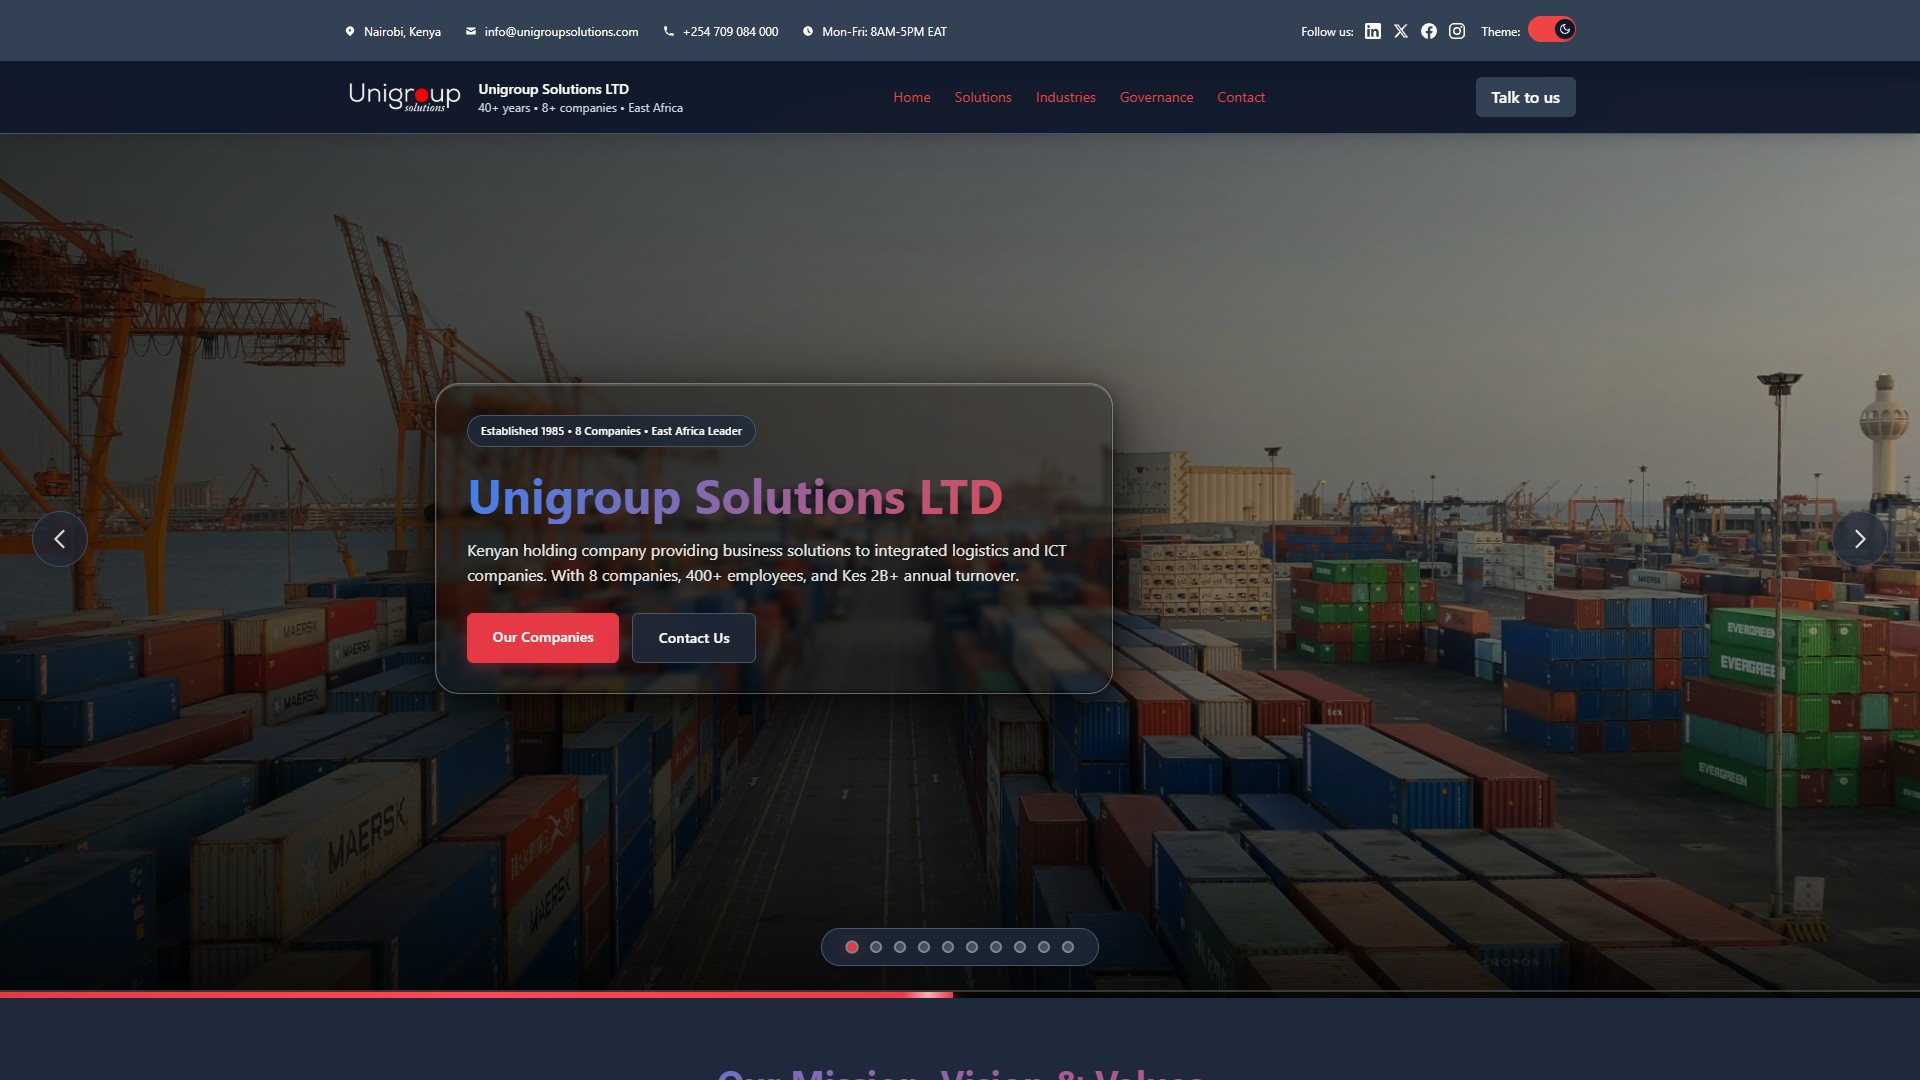Click the Our Companies button
The width and height of the screenshot is (1920, 1080).
pyautogui.click(x=542, y=637)
